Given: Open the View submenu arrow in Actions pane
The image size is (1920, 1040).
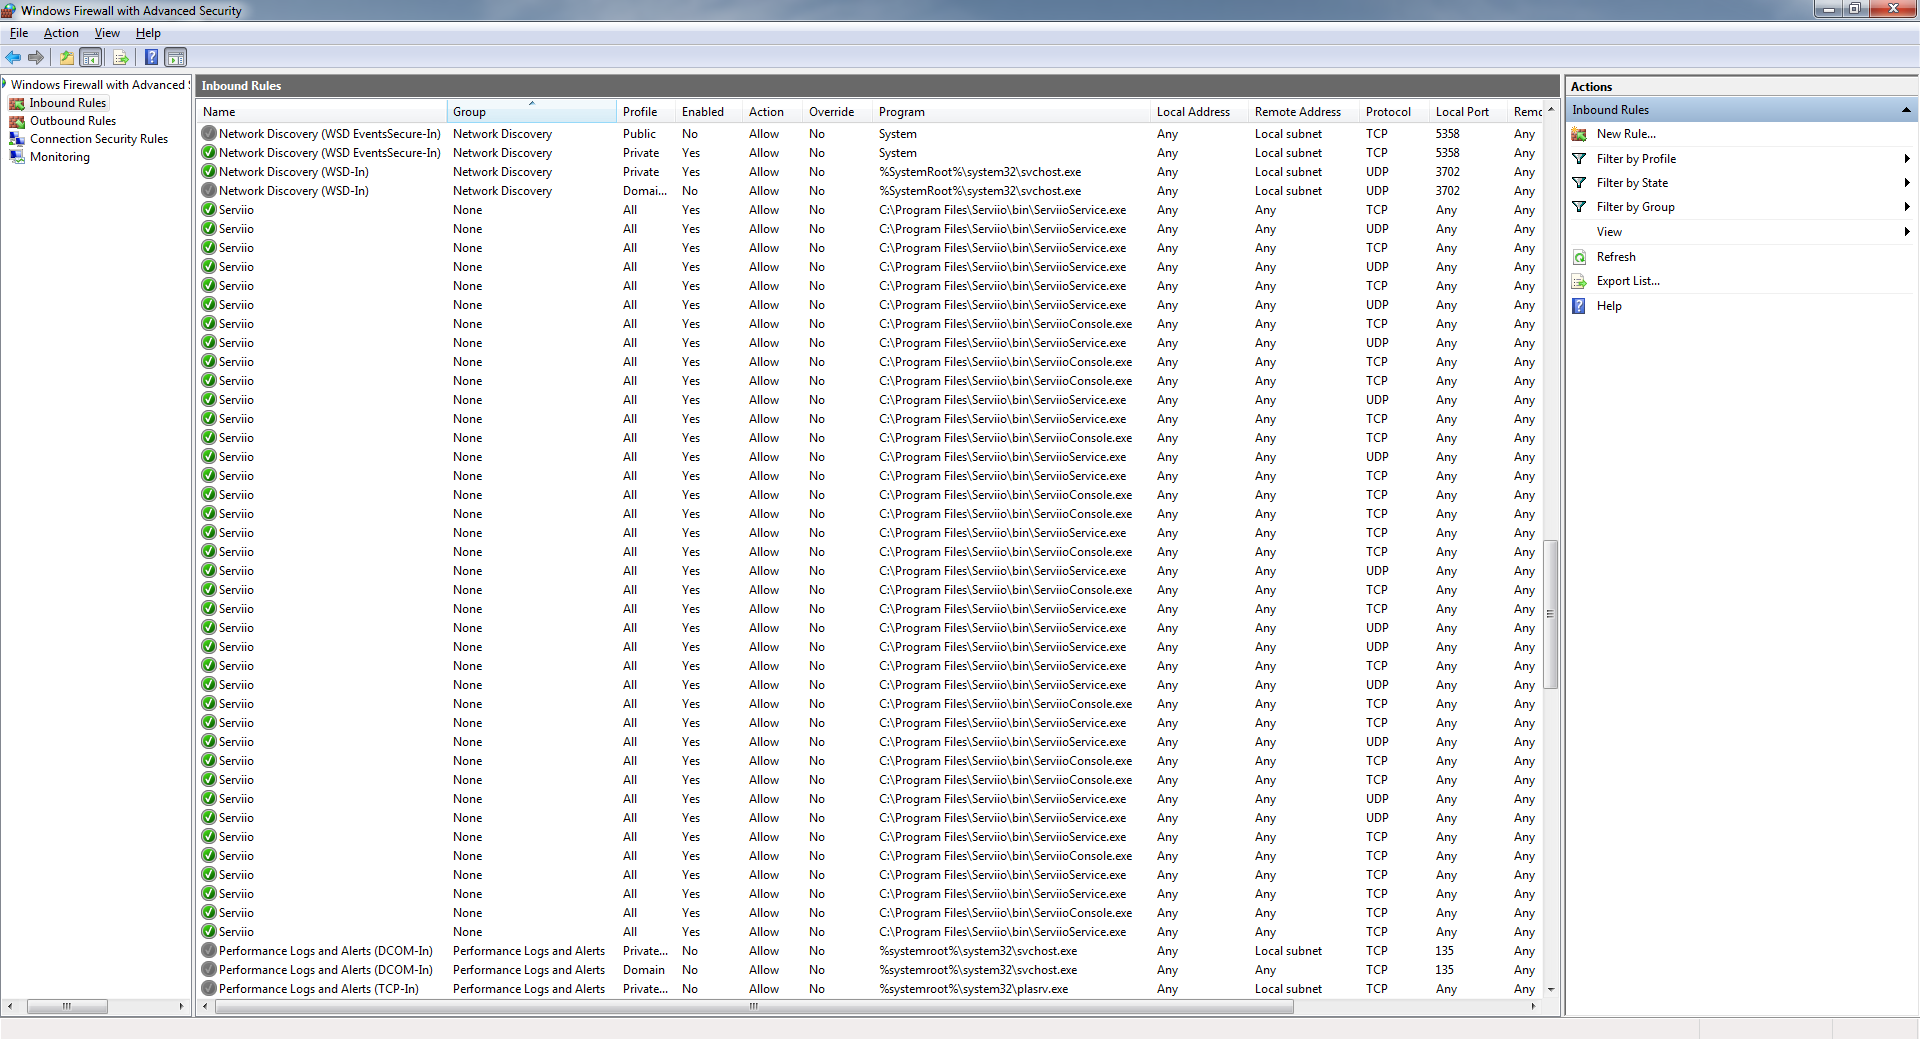Looking at the screenshot, I should pos(1907,232).
